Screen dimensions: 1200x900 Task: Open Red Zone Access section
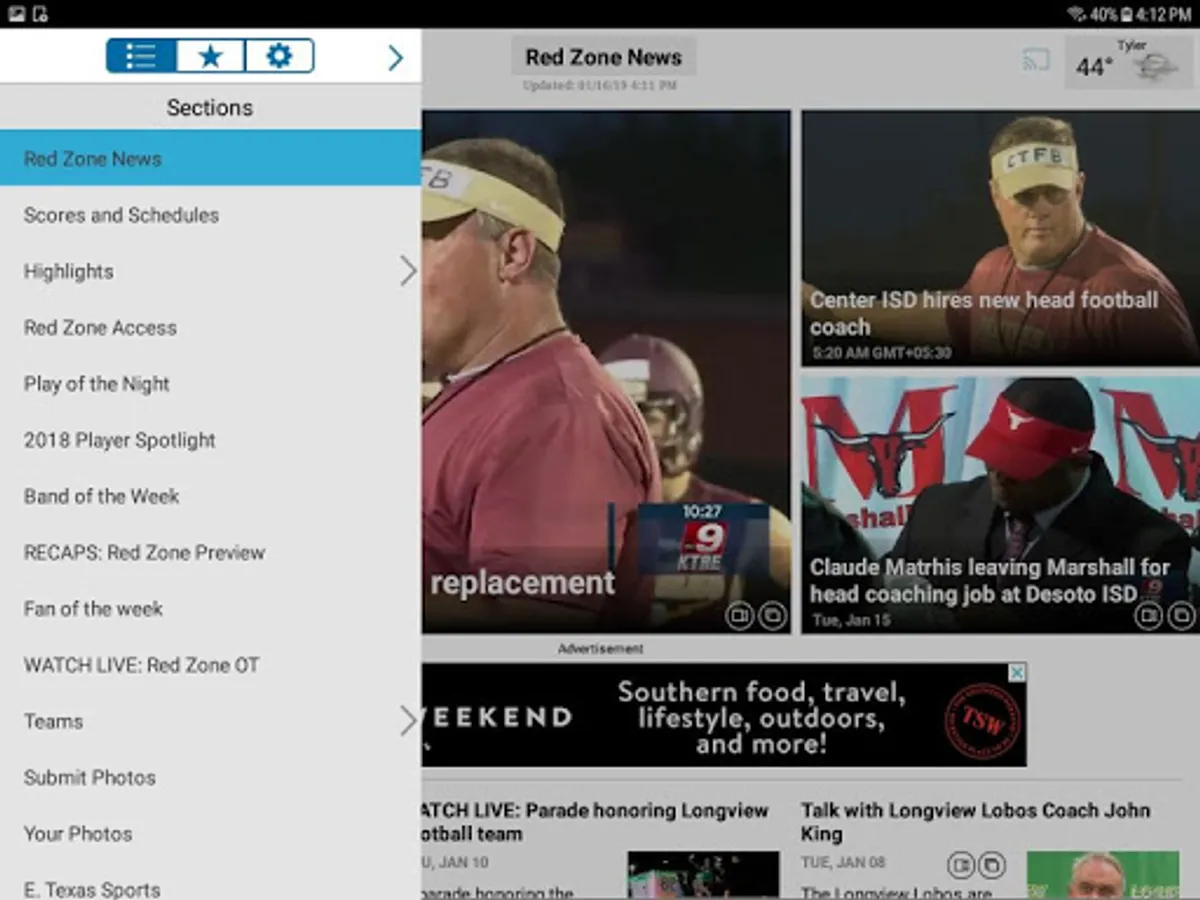210,327
